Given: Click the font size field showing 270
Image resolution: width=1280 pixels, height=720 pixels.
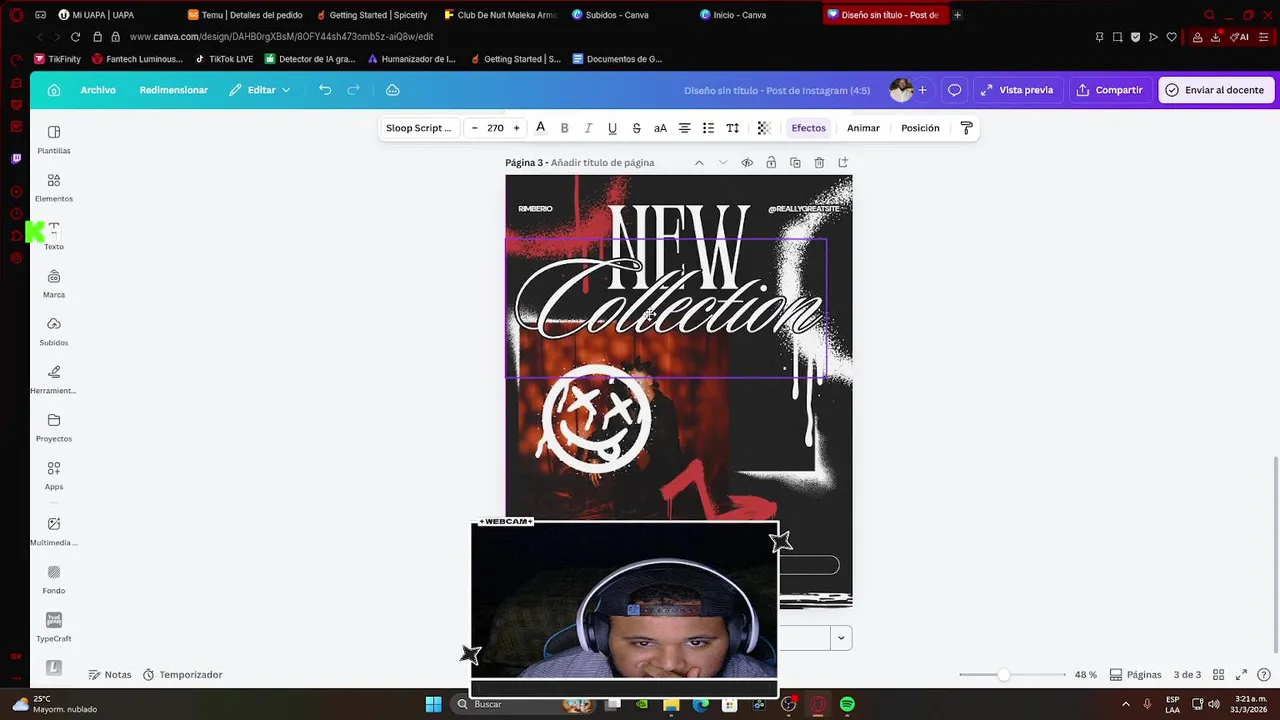Looking at the screenshot, I should pyautogui.click(x=495, y=128).
